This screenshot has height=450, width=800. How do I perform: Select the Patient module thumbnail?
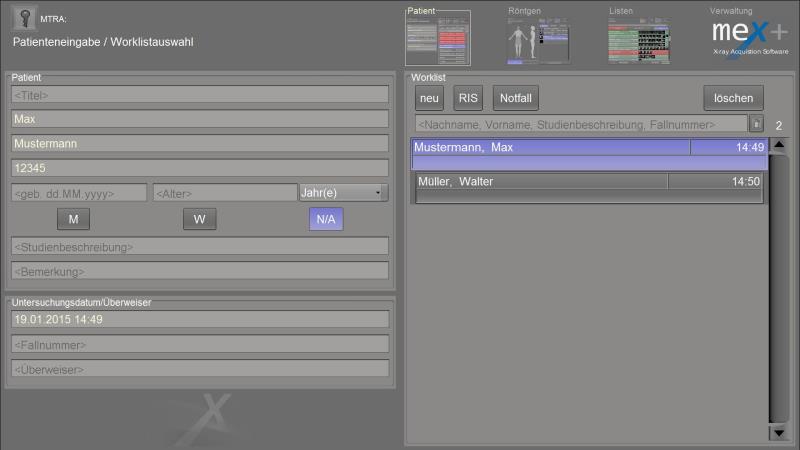click(x=437, y=40)
